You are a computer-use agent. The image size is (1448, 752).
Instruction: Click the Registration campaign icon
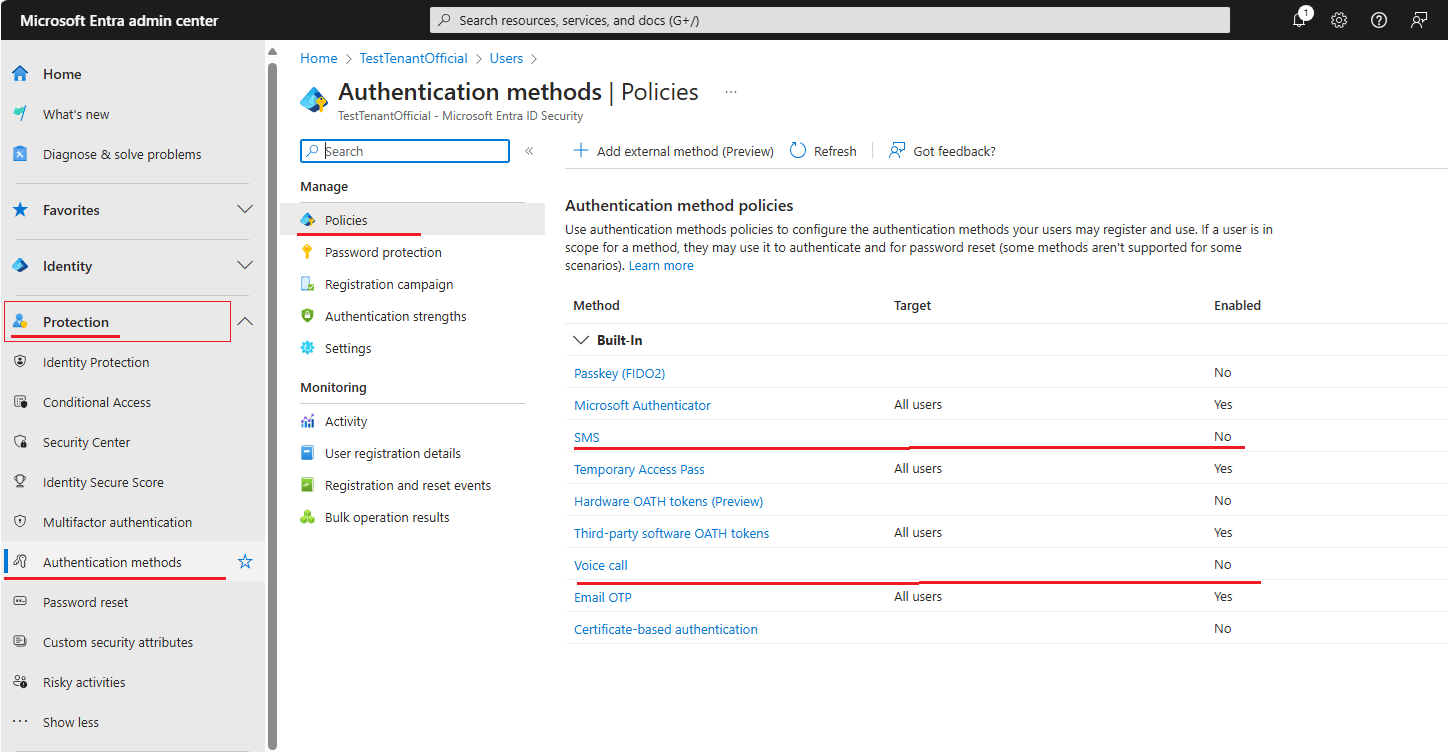[x=308, y=284]
